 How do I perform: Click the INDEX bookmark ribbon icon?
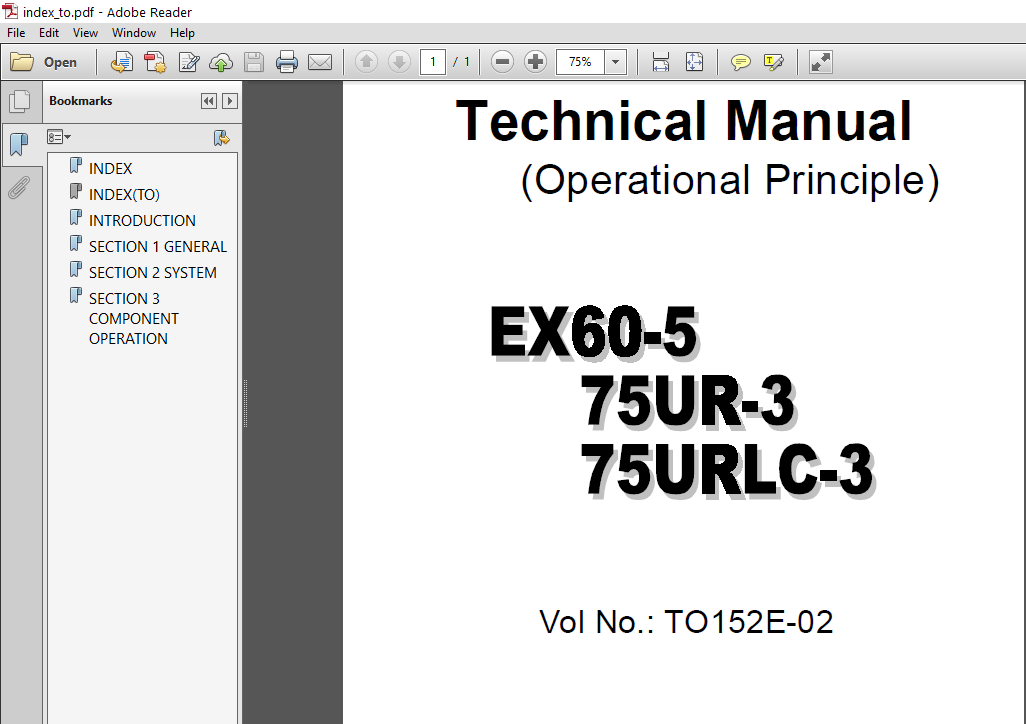[x=76, y=166]
